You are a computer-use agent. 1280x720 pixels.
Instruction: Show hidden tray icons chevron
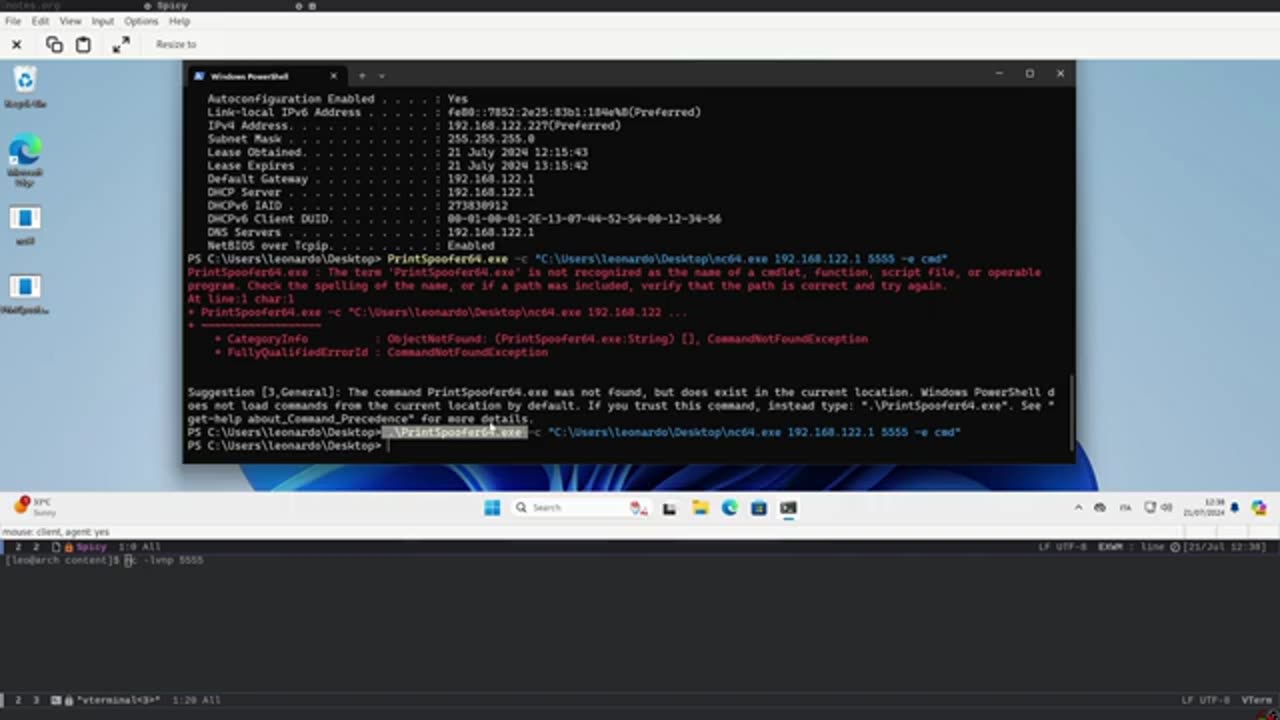click(1078, 508)
